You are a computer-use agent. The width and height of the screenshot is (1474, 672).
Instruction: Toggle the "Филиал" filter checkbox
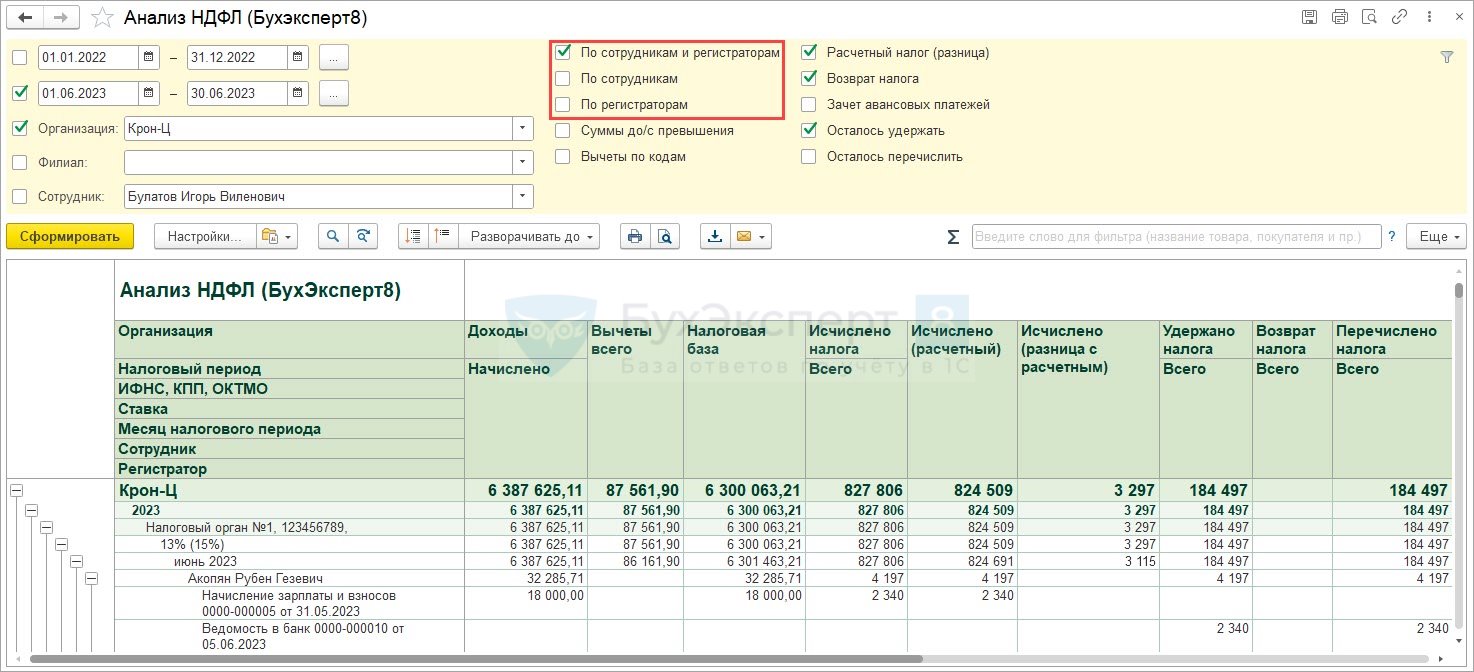19,162
